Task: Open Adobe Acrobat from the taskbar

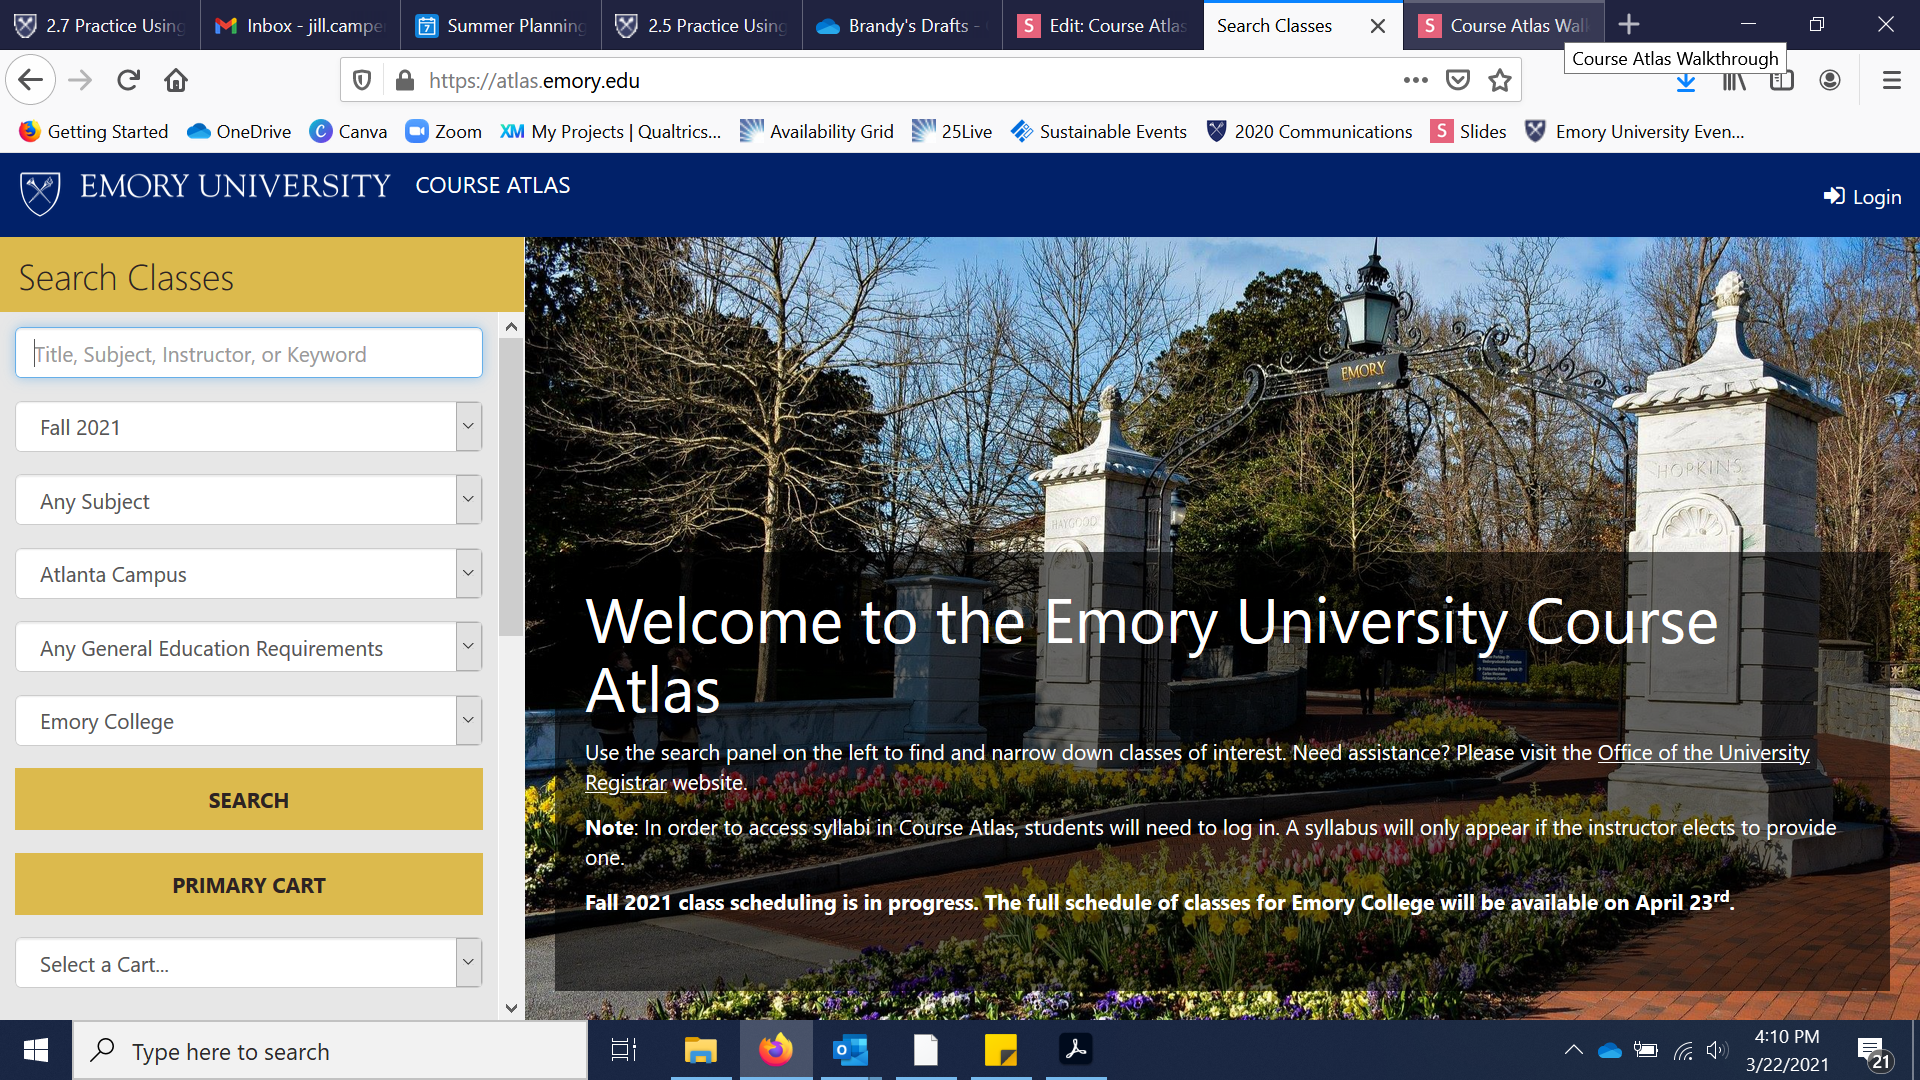Action: pyautogui.click(x=1076, y=1050)
